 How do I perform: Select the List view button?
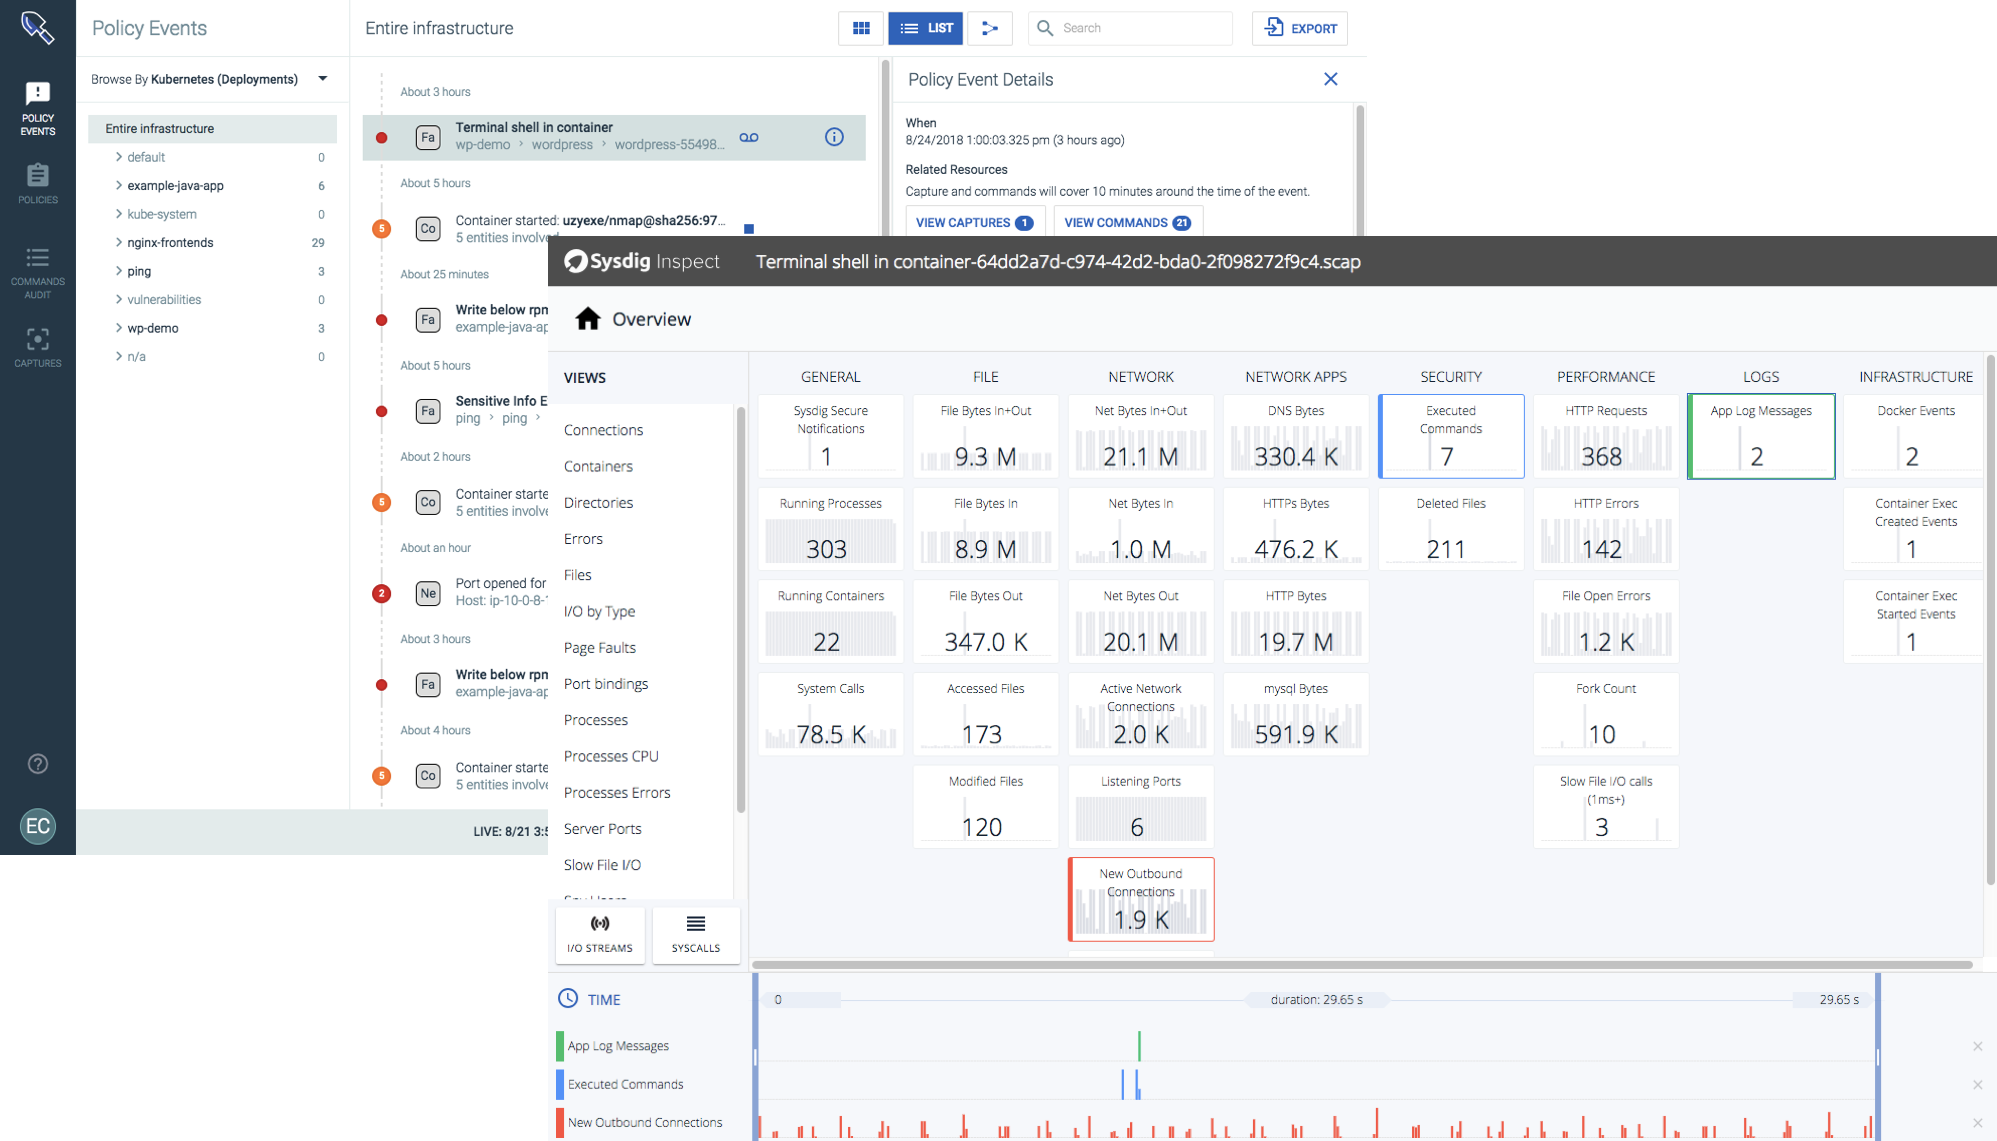click(926, 28)
